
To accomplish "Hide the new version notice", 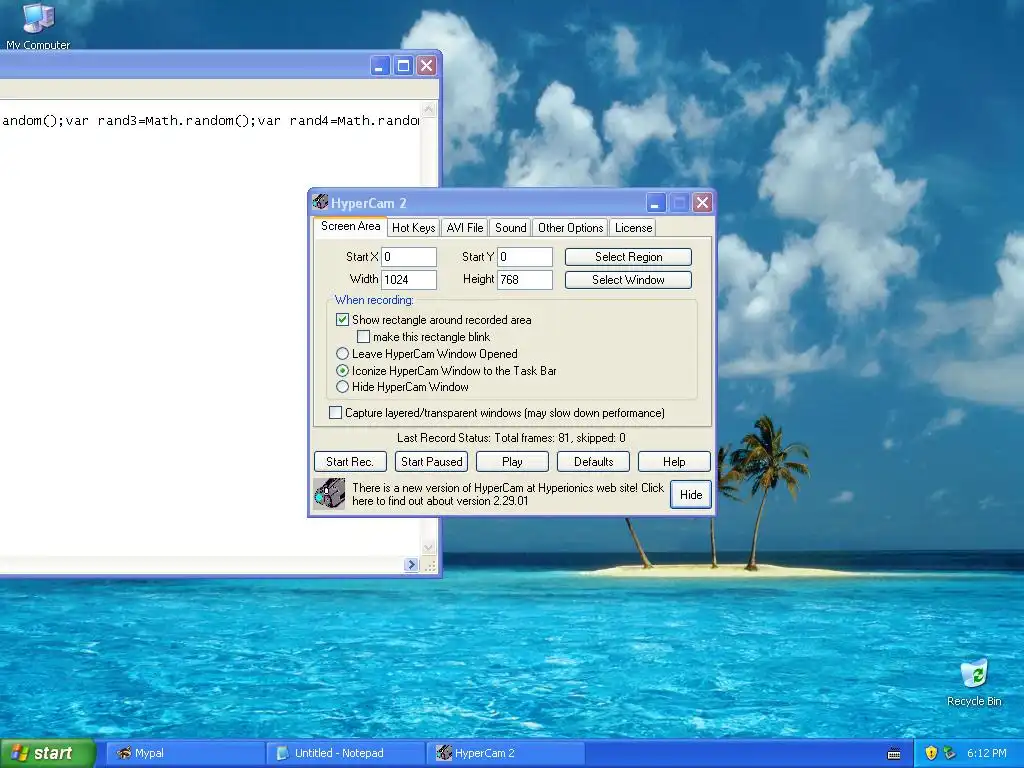I will point(690,494).
